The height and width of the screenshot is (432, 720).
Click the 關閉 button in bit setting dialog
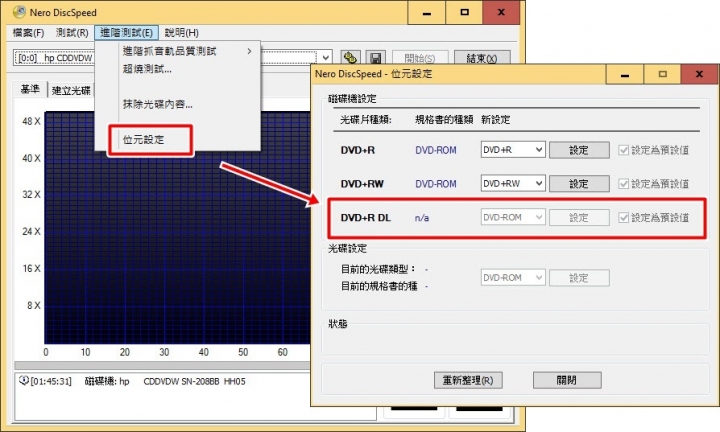pyautogui.click(x=567, y=380)
